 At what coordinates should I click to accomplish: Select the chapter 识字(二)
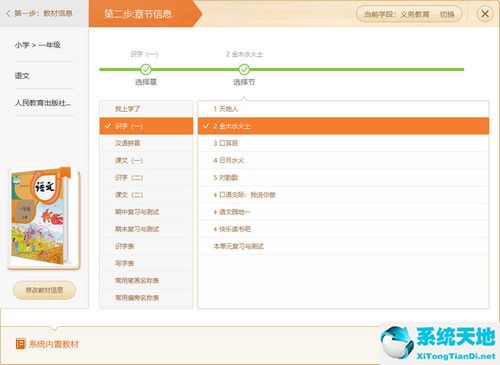(146, 178)
